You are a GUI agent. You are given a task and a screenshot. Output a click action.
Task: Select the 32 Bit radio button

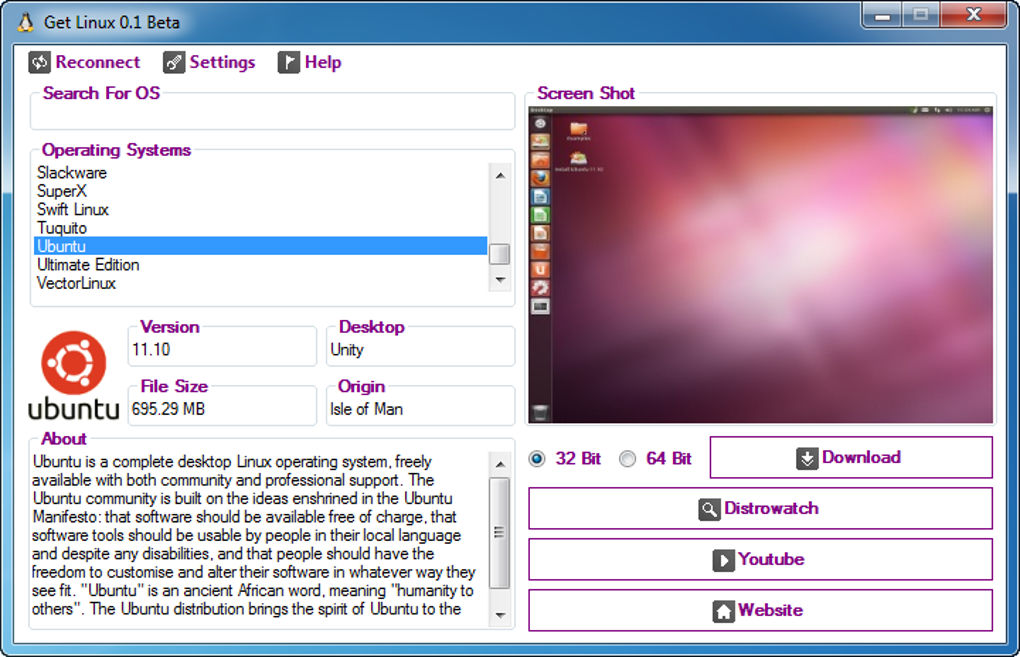tap(537, 459)
